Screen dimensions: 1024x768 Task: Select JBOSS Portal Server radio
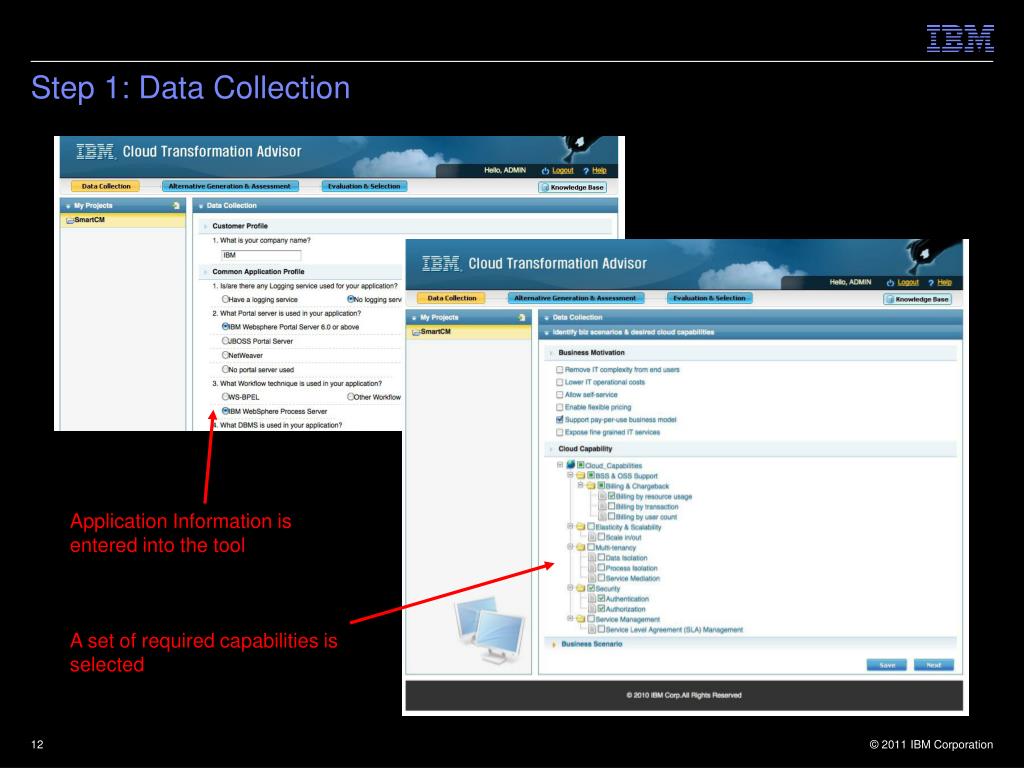pyautogui.click(x=225, y=341)
